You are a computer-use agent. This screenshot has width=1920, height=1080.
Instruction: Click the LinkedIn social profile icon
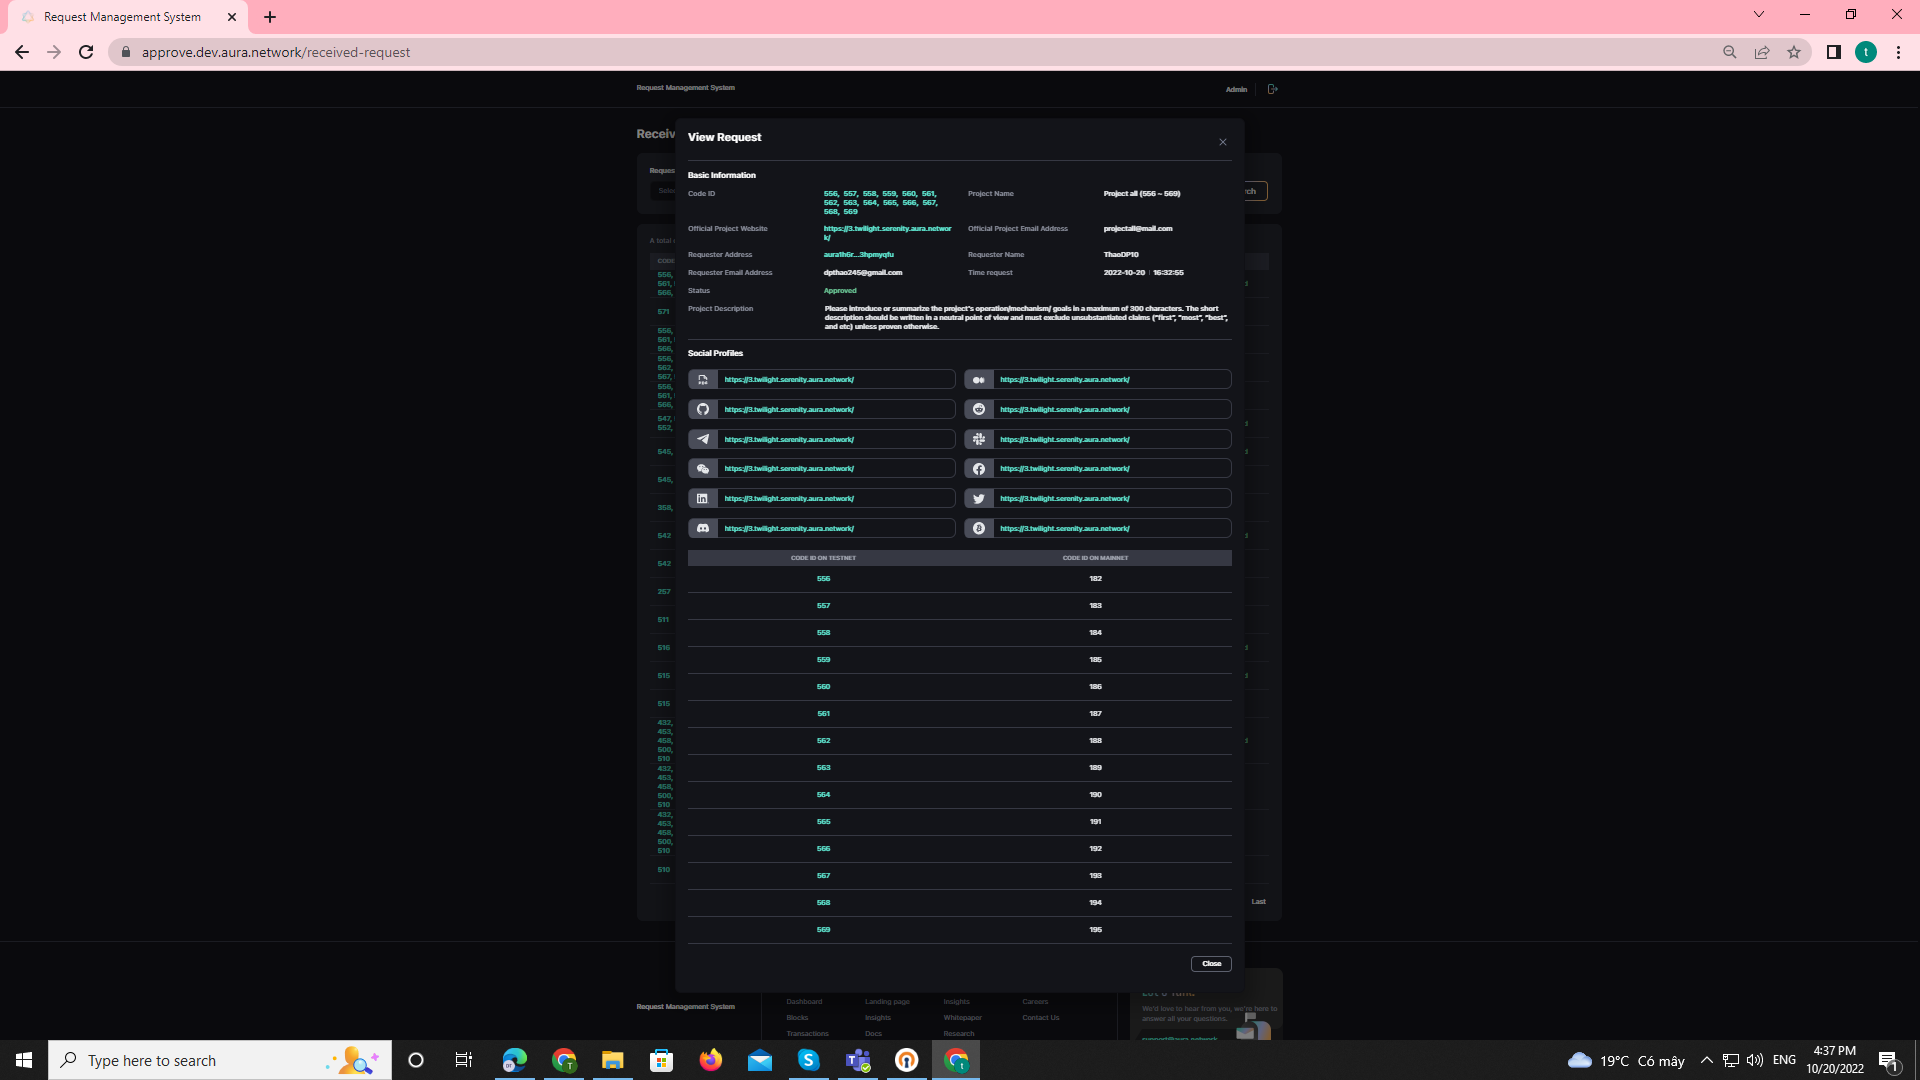coord(703,498)
